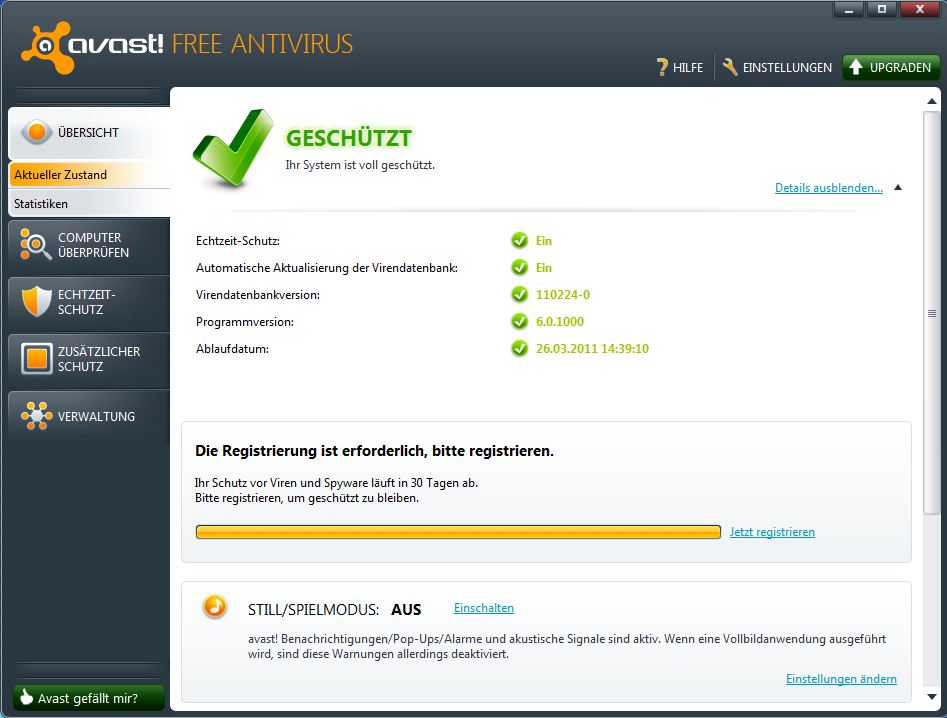This screenshot has height=718, width=947.
Task: Click the wrench Einstellungen icon
Action: click(730, 67)
